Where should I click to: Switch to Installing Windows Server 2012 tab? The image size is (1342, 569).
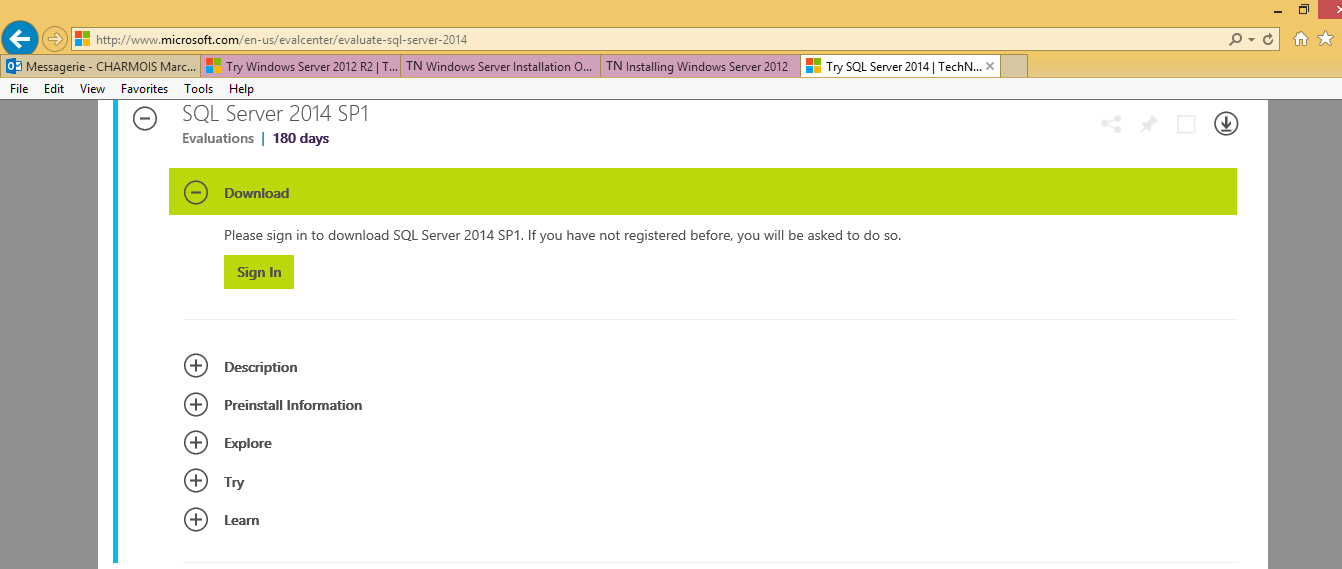click(700, 67)
